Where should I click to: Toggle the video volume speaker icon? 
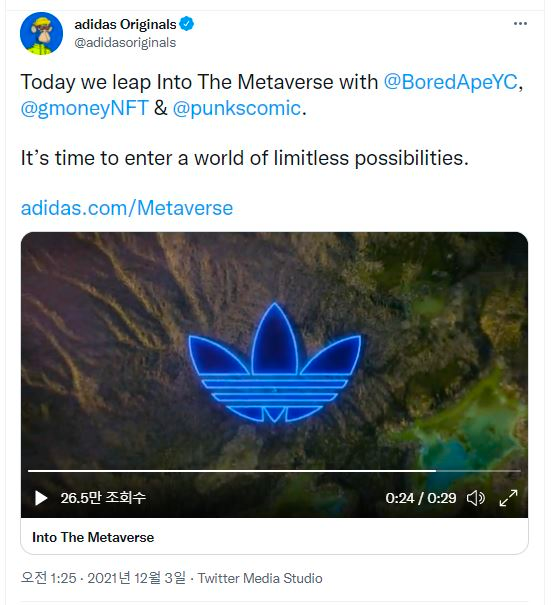[476, 498]
